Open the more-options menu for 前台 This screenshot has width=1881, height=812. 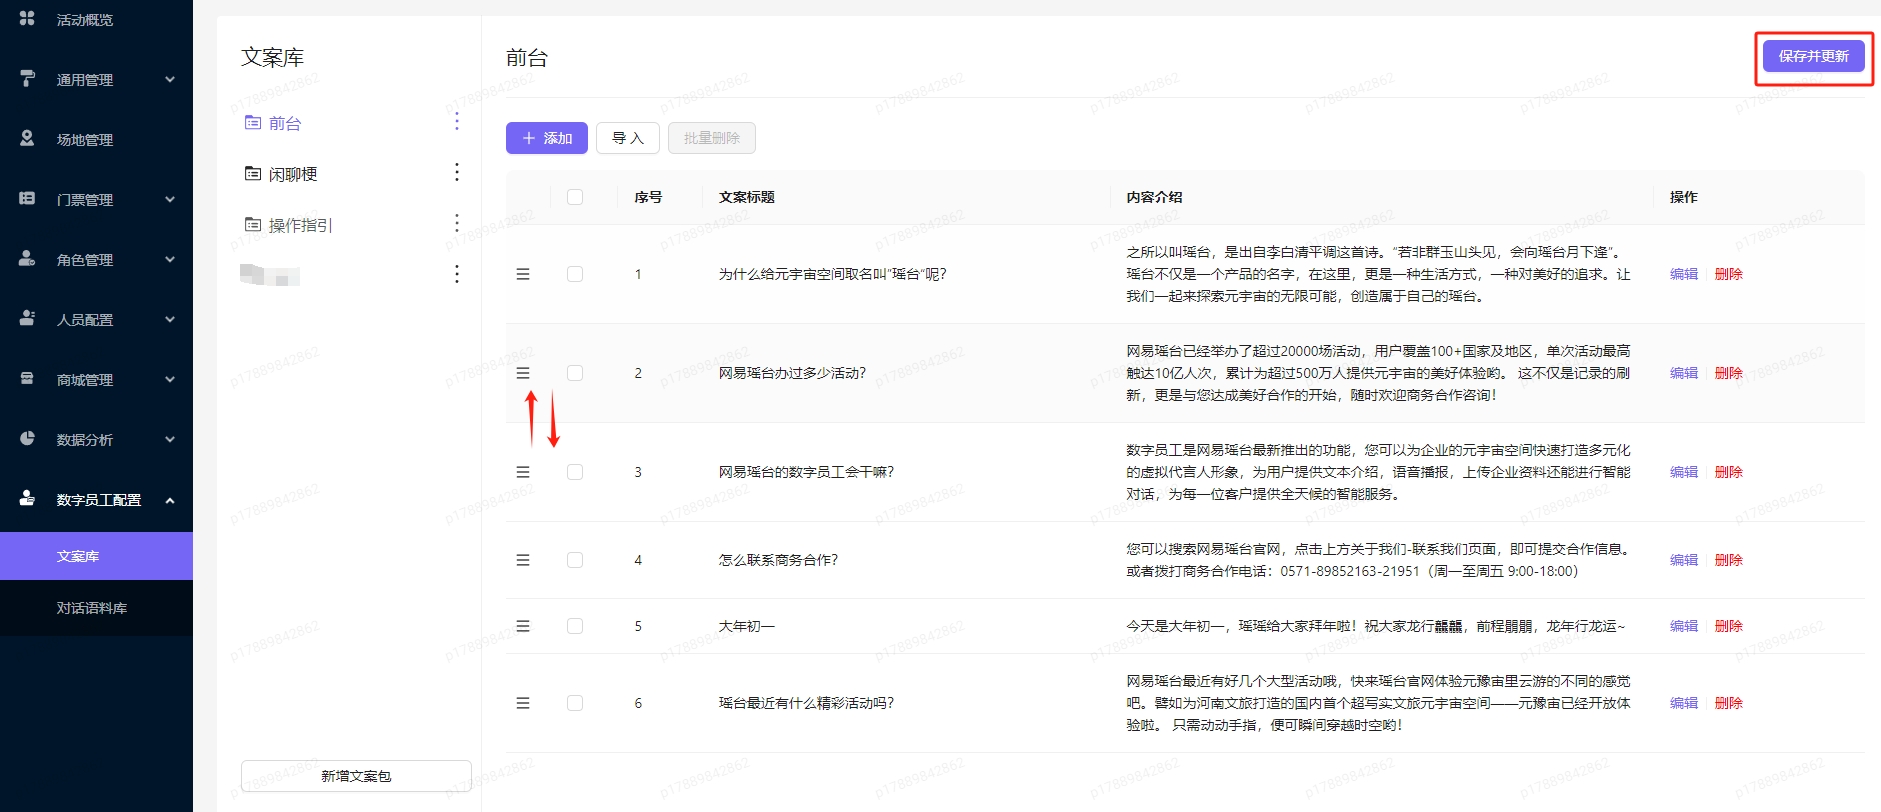pyautogui.click(x=457, y=121)
